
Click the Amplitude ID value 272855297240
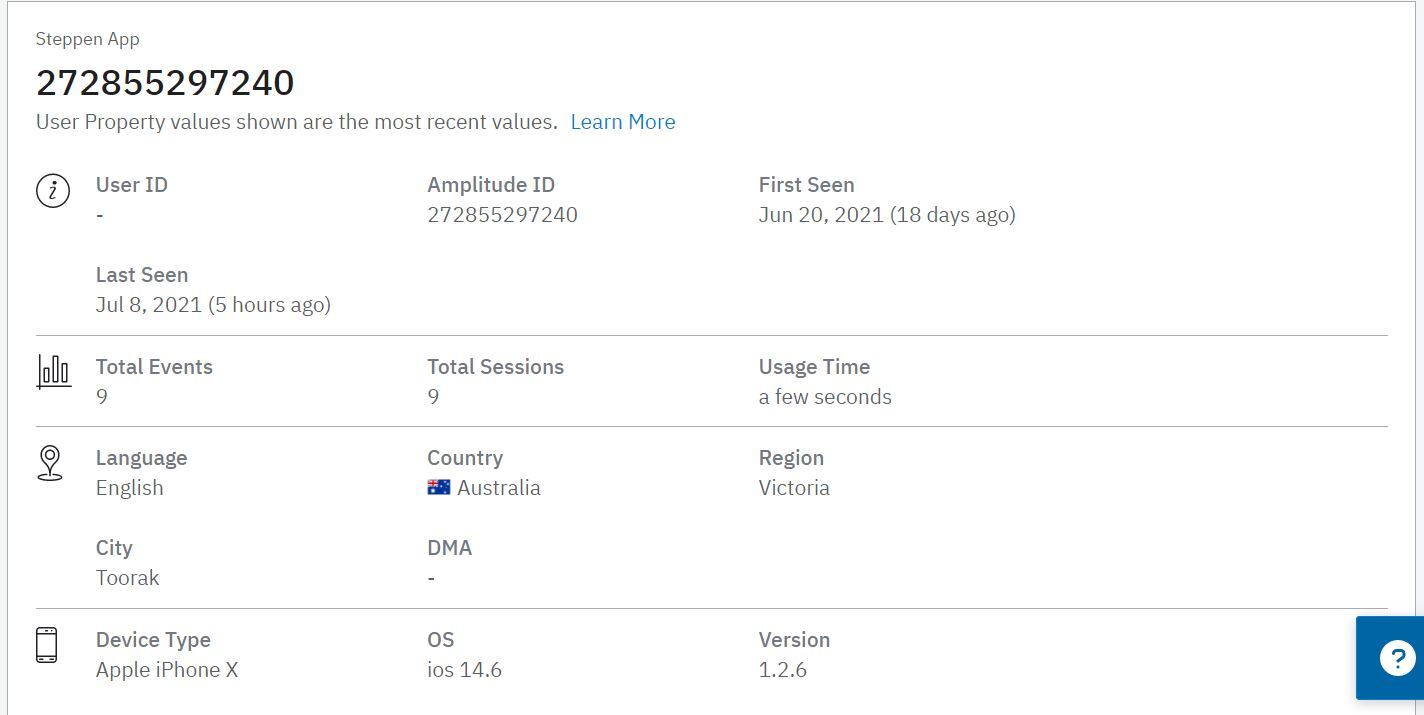click(503, 215)
